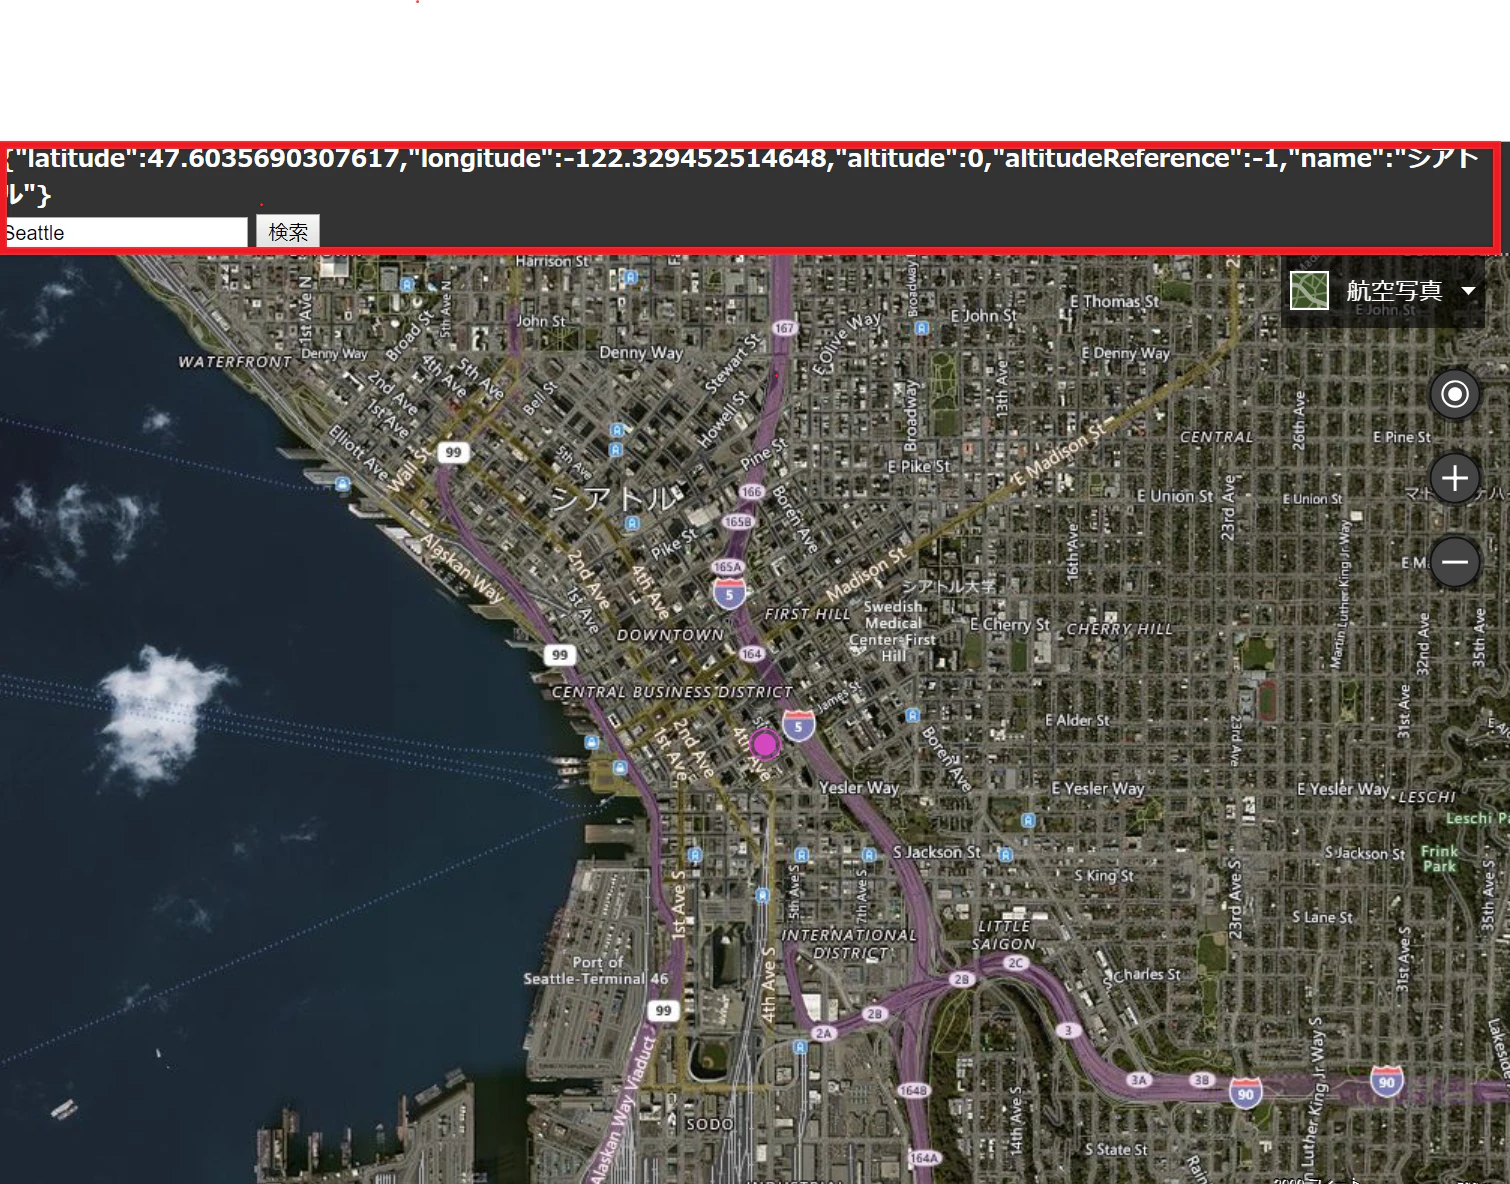Click the Port of Seattle-Terminal 46 label

tap(596, 970)
